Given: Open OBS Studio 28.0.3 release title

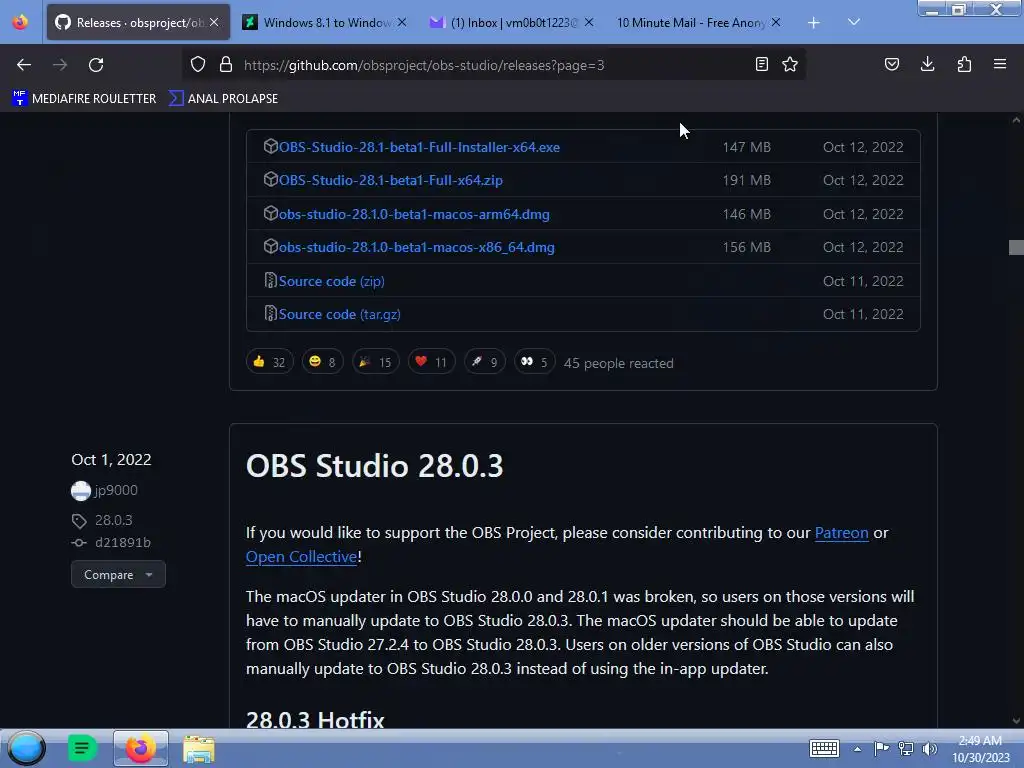Looking at the screenshot, I should [374, 466].
